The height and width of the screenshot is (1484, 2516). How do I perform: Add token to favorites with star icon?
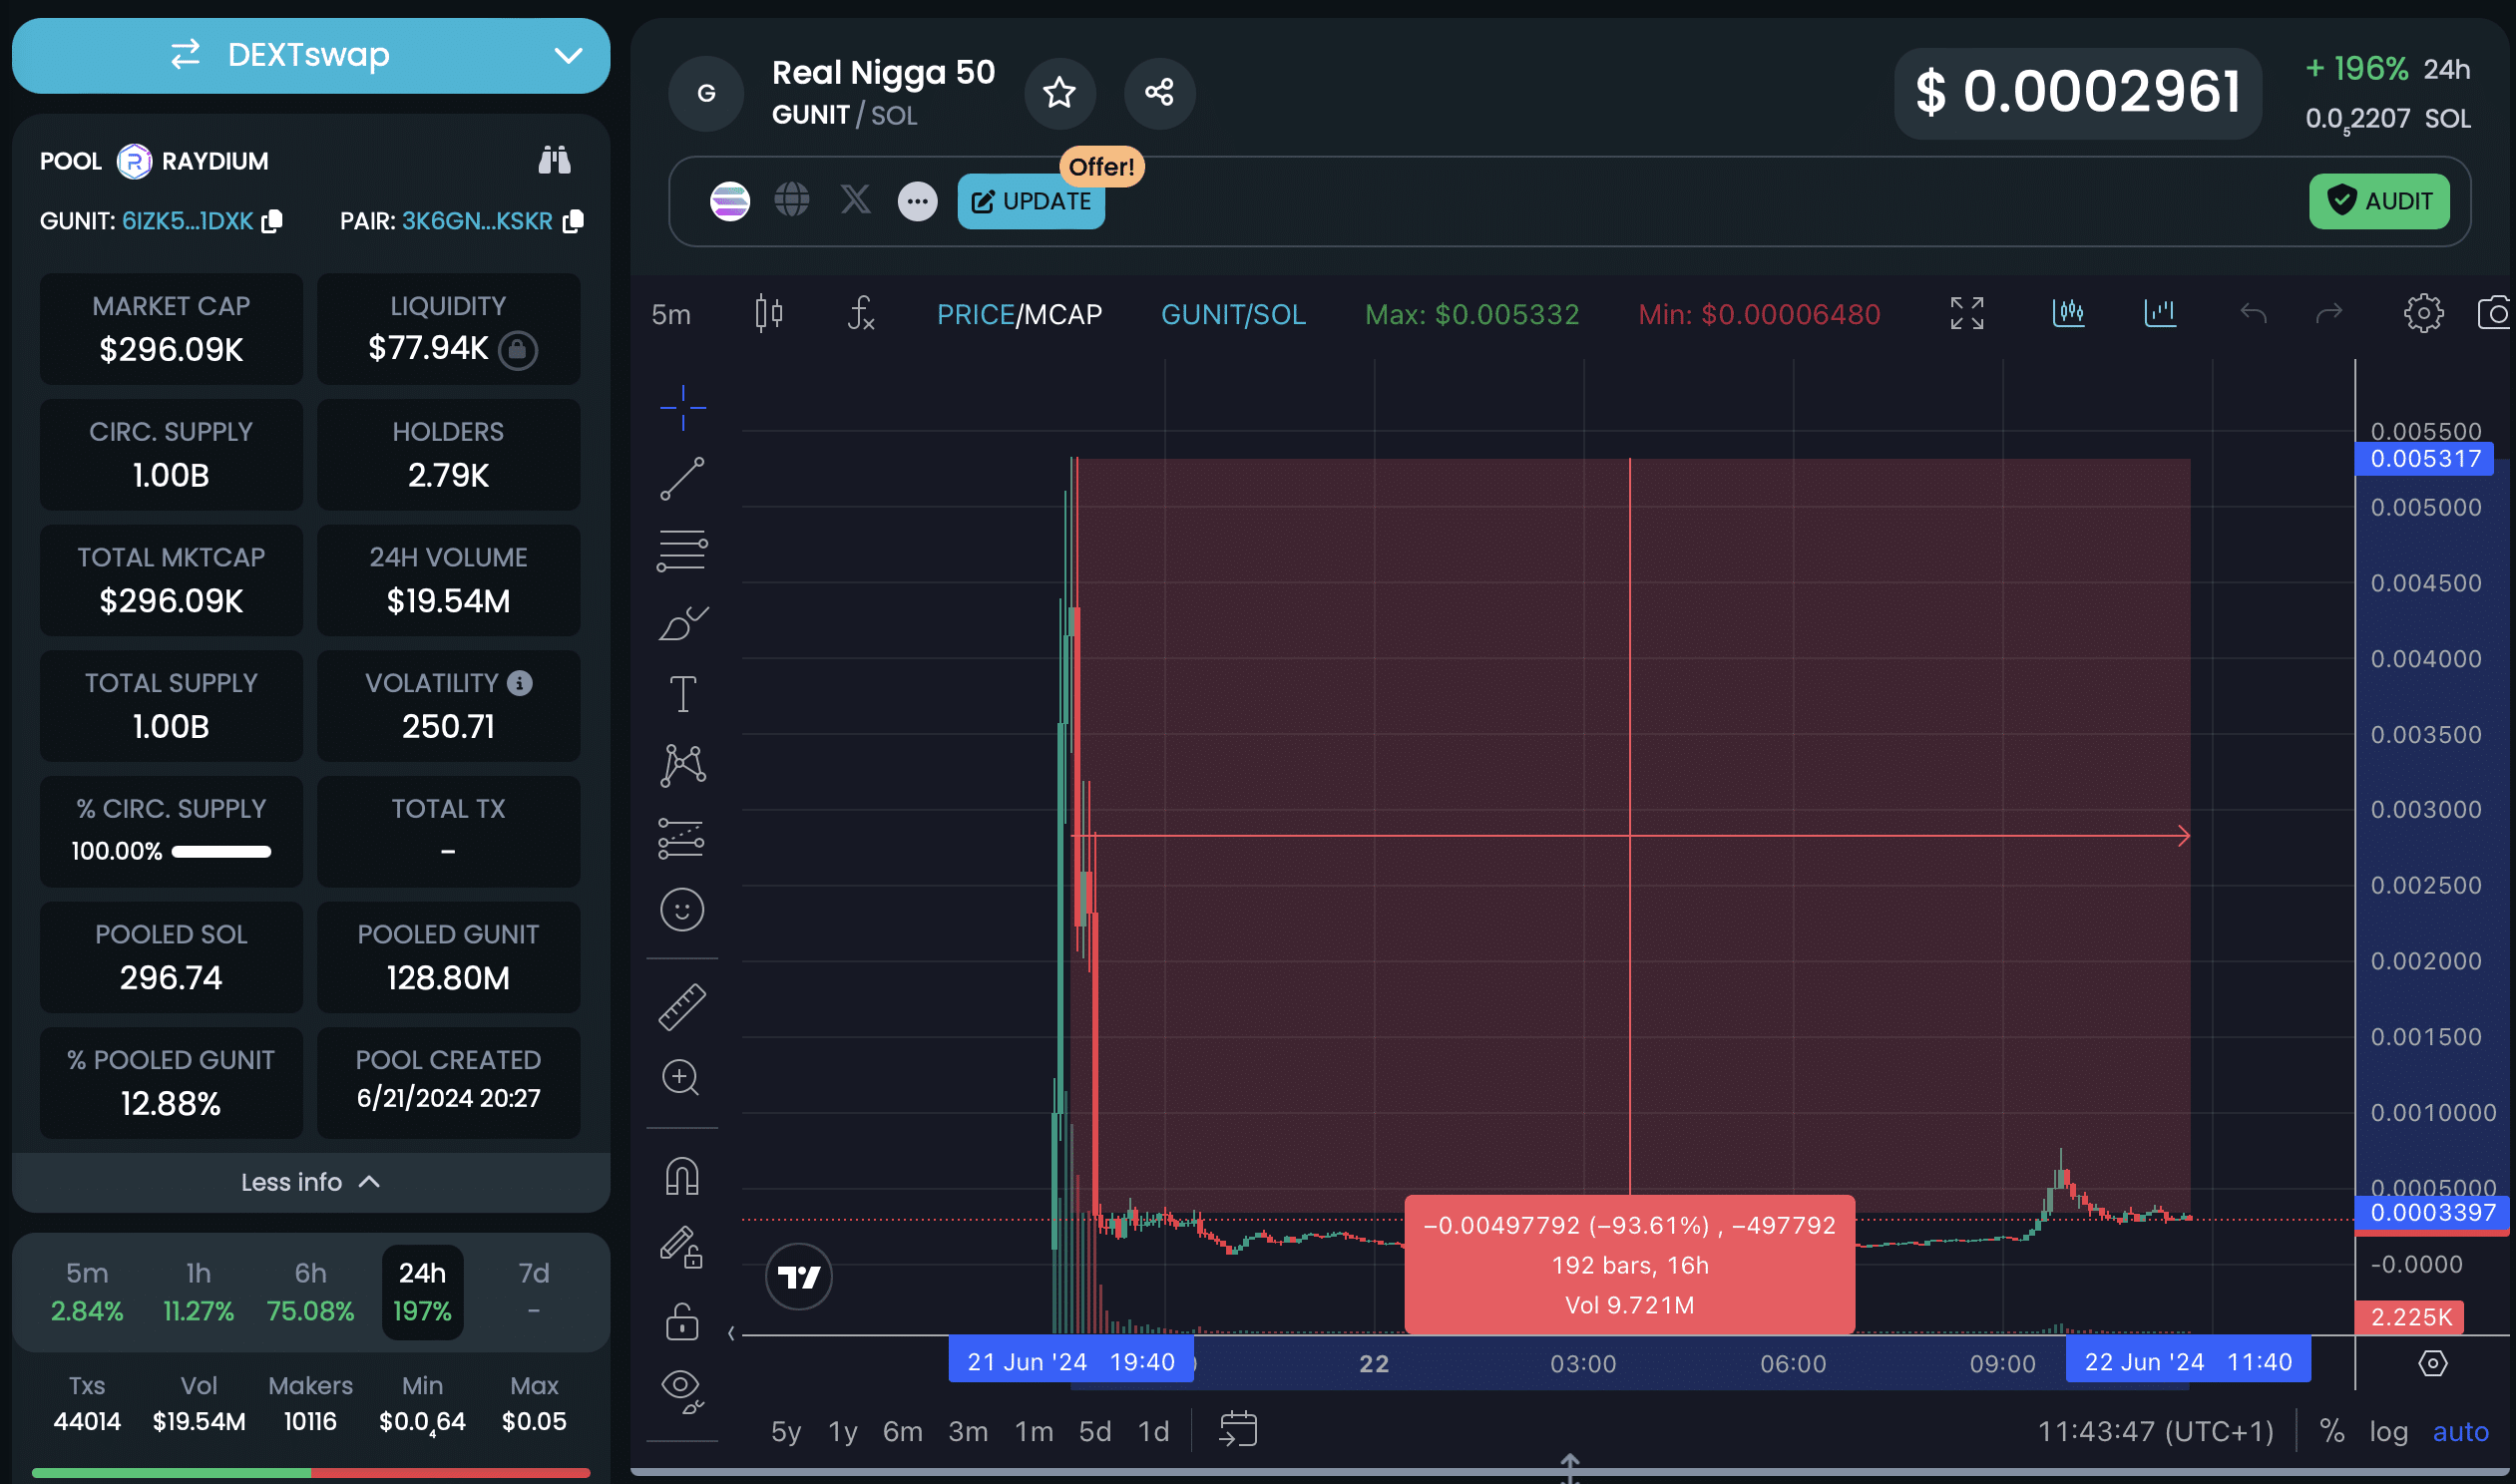[x=1060, y=93]
